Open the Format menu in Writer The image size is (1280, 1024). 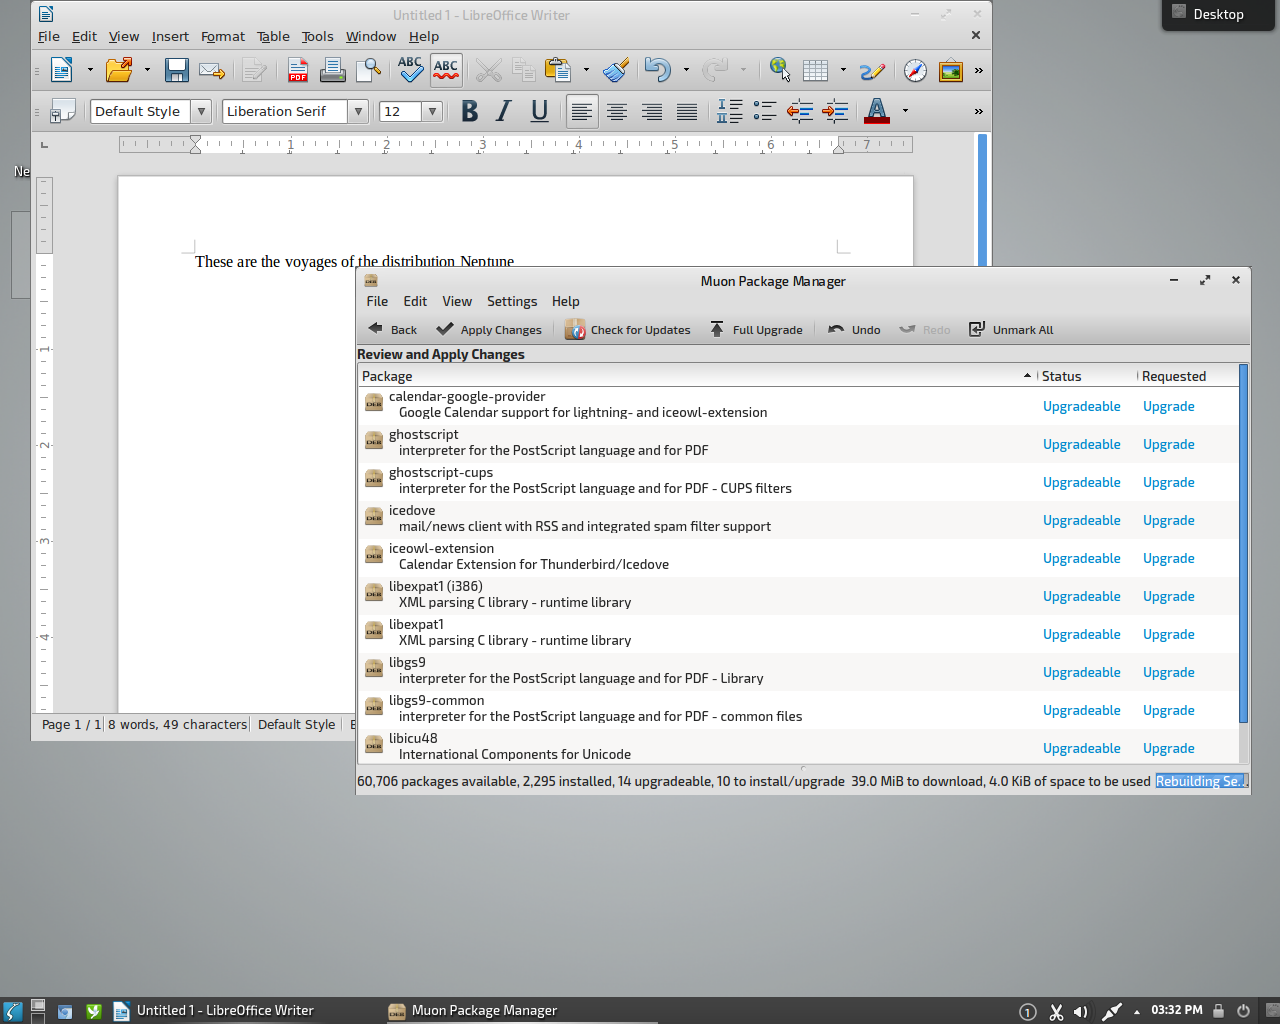(x=223, y=36)
